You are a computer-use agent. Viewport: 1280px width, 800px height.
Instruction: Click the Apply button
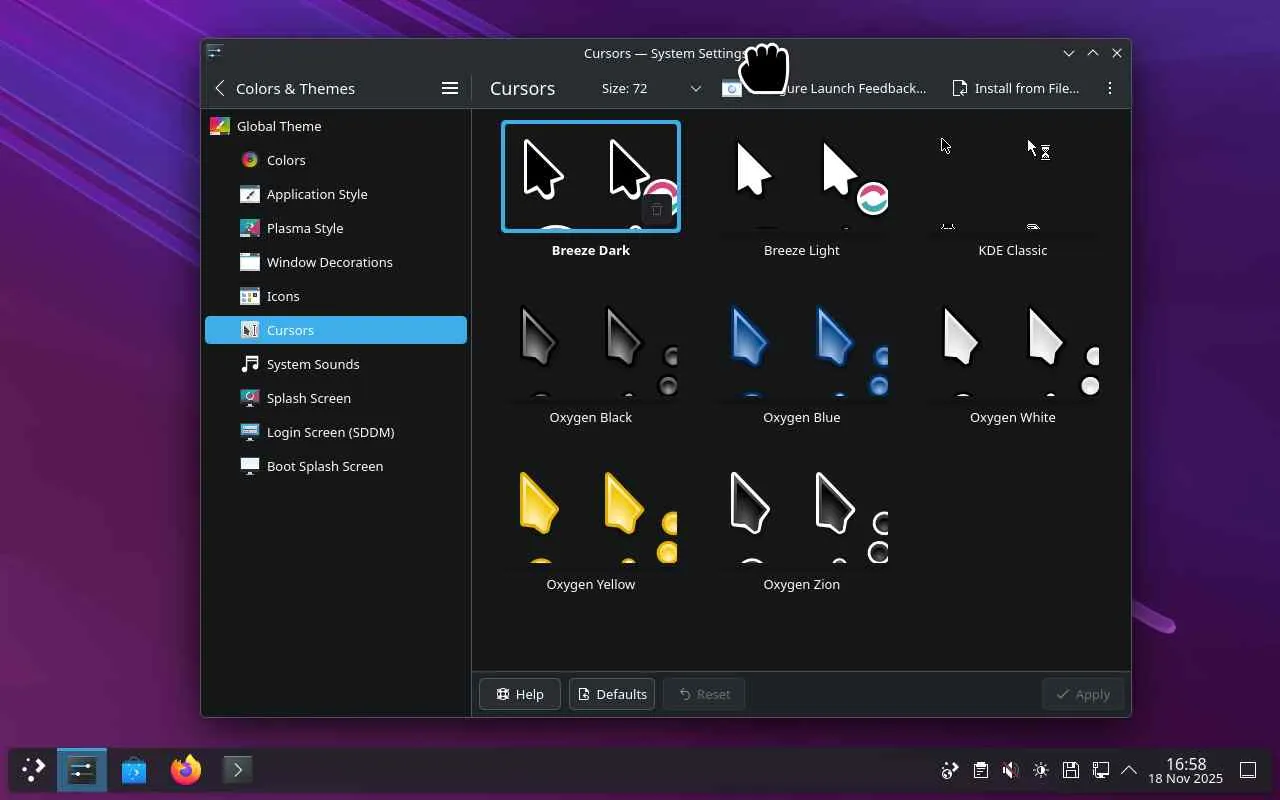pyautogui.click(x=1083, y=694)
